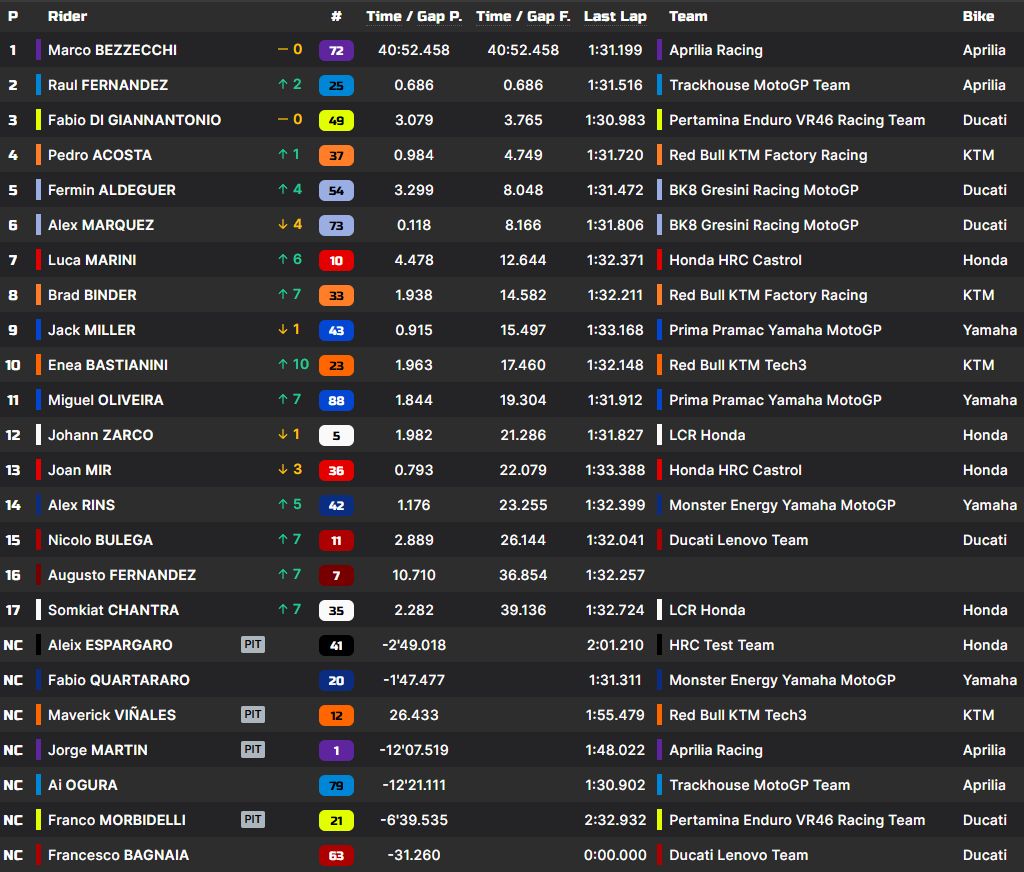
Task: Click Ai Ogura's last lap time 1:30.902
Action: 615,785
